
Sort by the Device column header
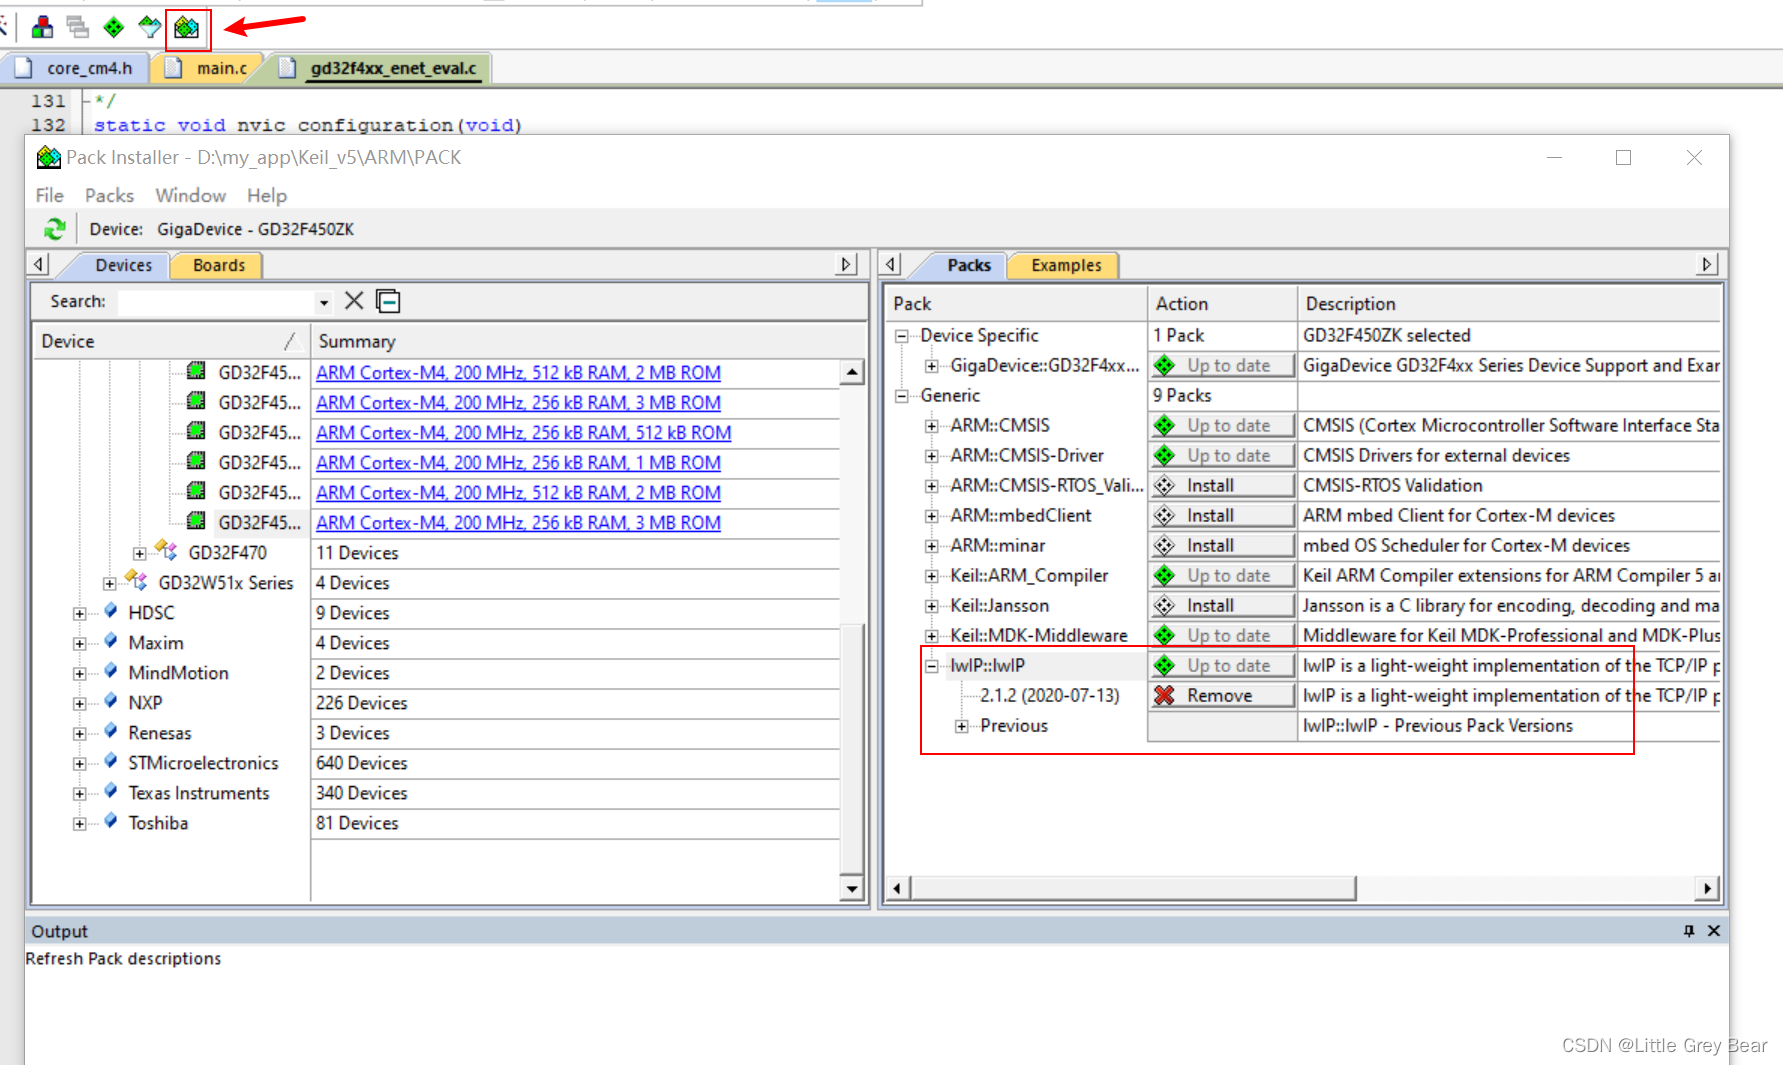170,341
